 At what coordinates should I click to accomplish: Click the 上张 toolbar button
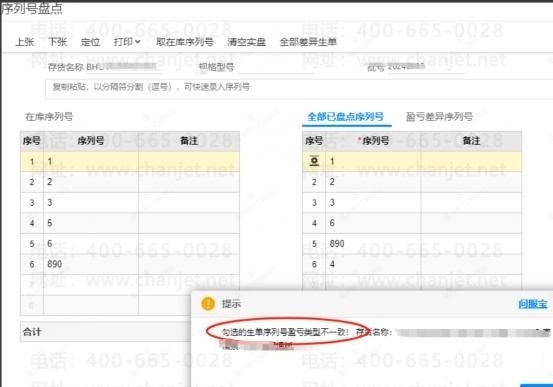coord(25,42)
